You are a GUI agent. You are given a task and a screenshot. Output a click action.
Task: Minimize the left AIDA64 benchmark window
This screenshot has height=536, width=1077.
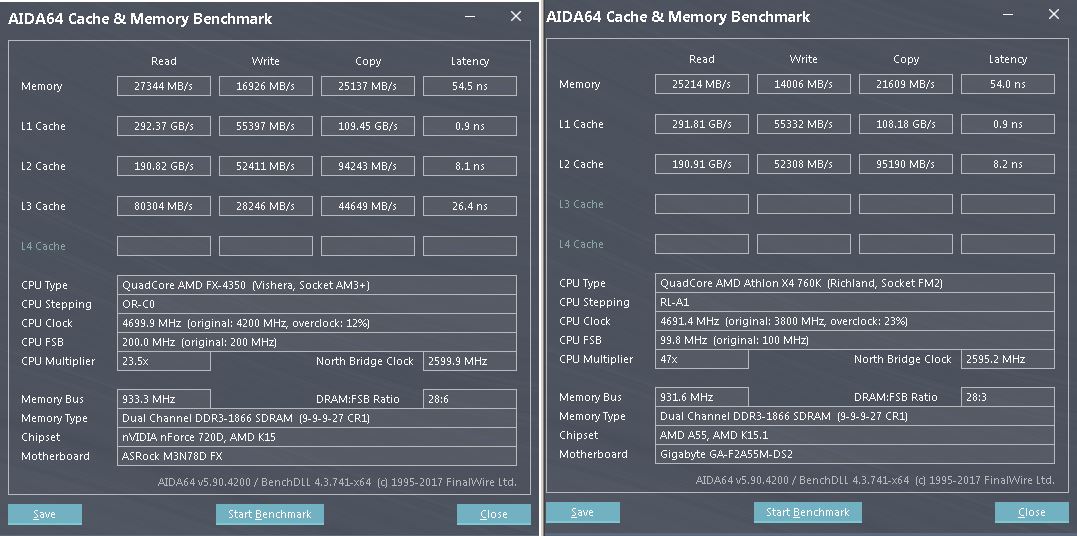click(x=470, y=17)
